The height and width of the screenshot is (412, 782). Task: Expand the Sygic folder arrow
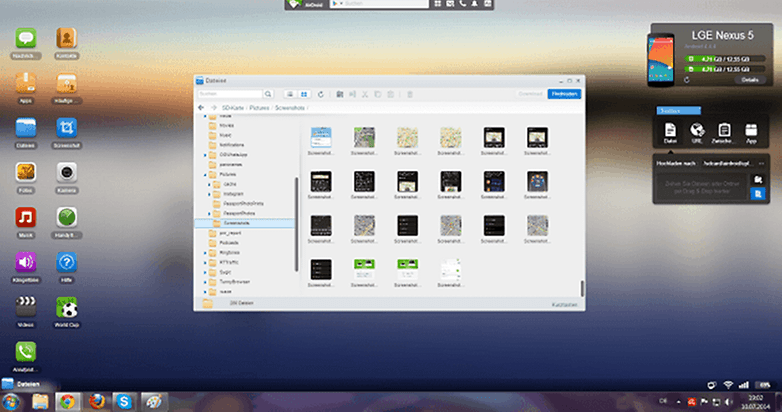click(x=205, y=272)
